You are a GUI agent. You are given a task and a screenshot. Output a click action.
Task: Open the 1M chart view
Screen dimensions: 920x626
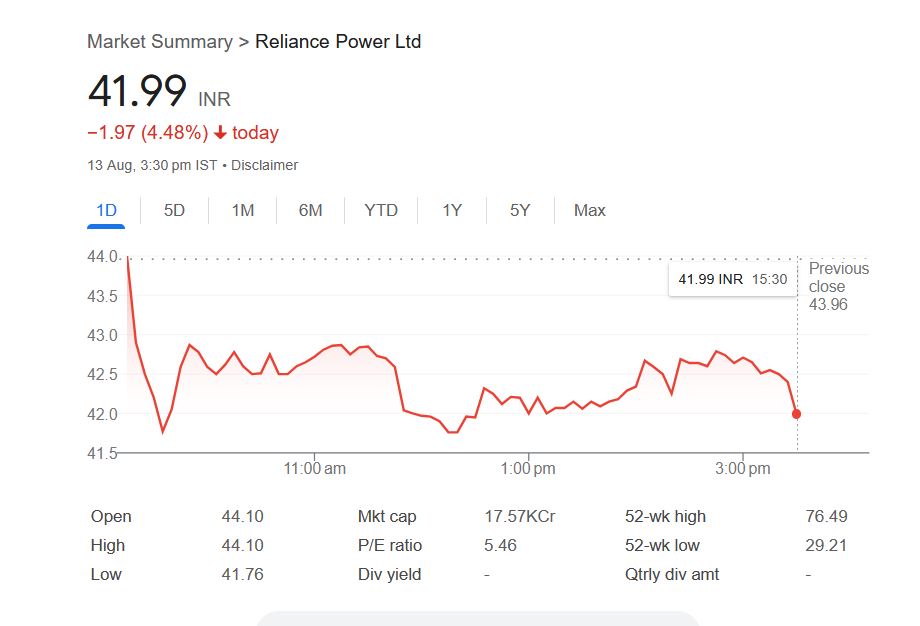(x=242, y=210)
